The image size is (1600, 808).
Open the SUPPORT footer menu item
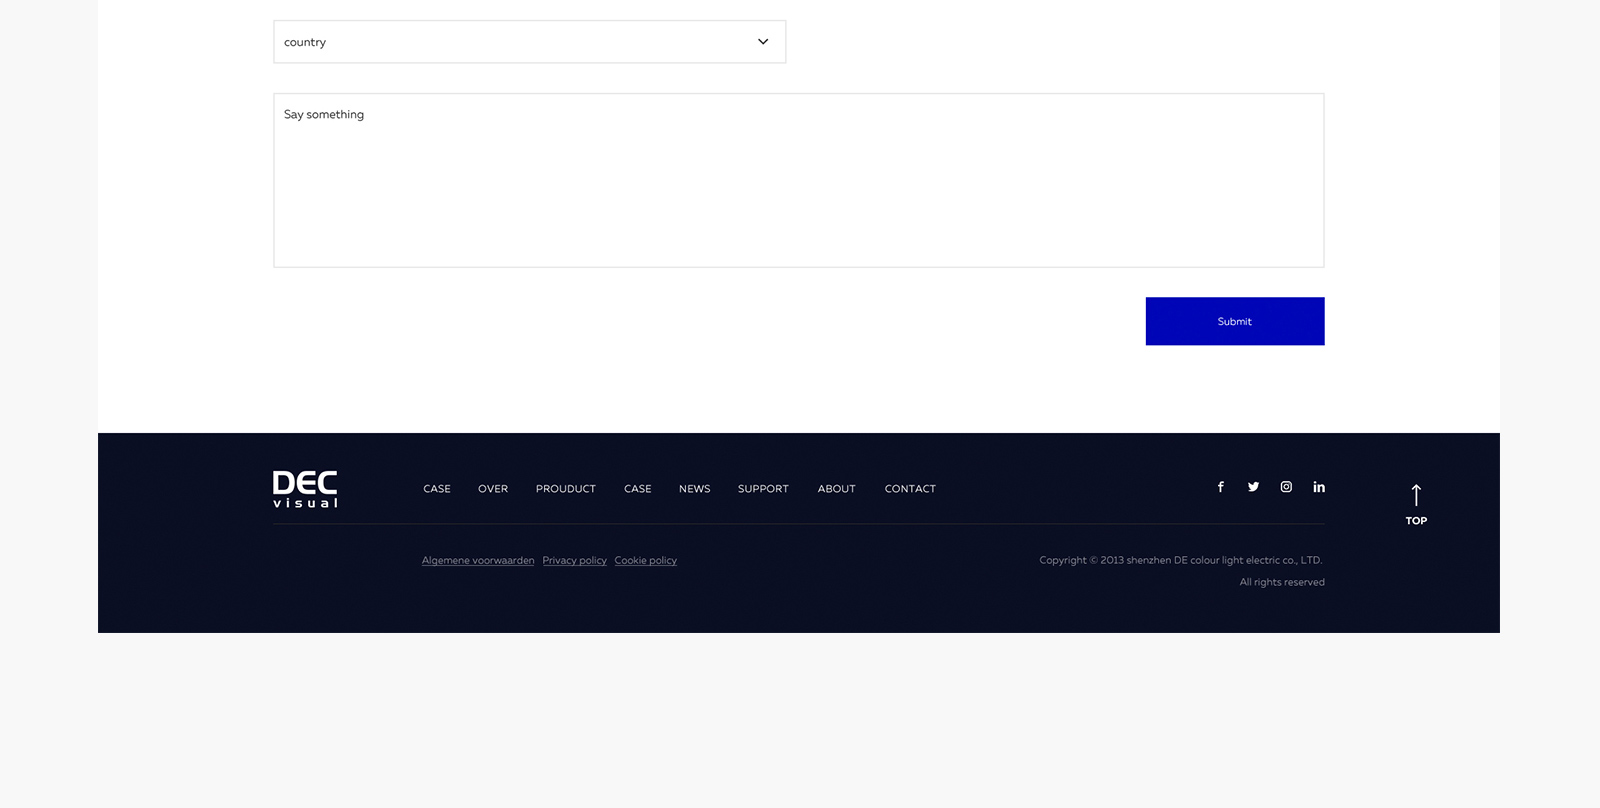point(763,489)
